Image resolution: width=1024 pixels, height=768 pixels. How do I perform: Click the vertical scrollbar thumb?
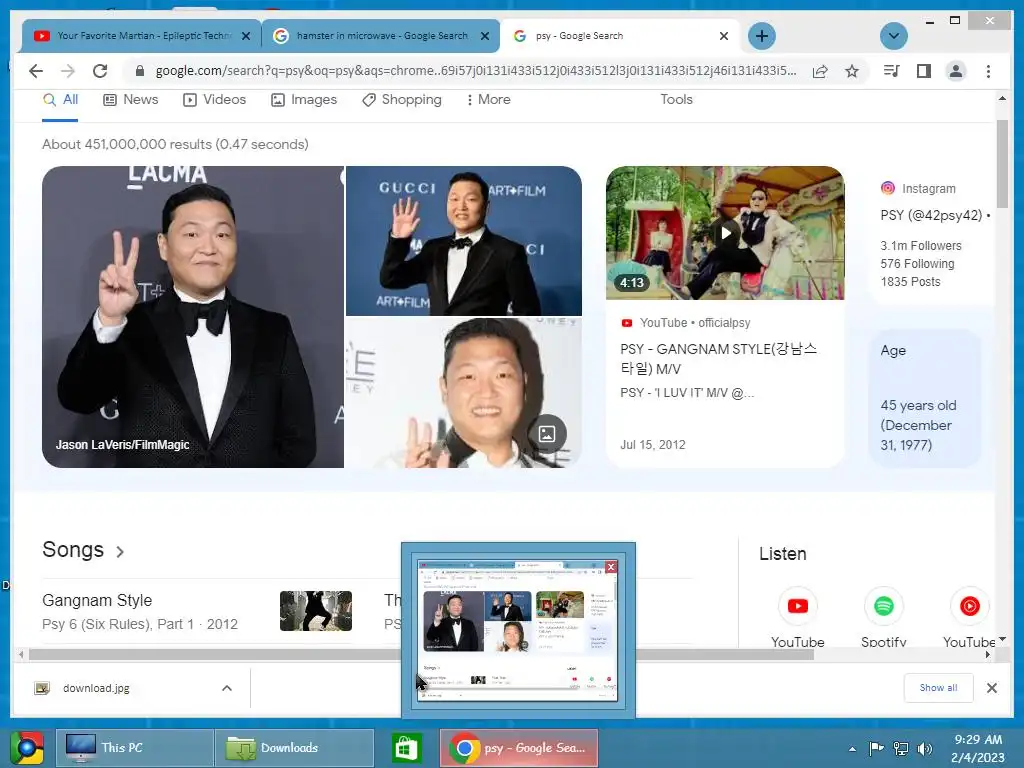[x=1002, y=163]
